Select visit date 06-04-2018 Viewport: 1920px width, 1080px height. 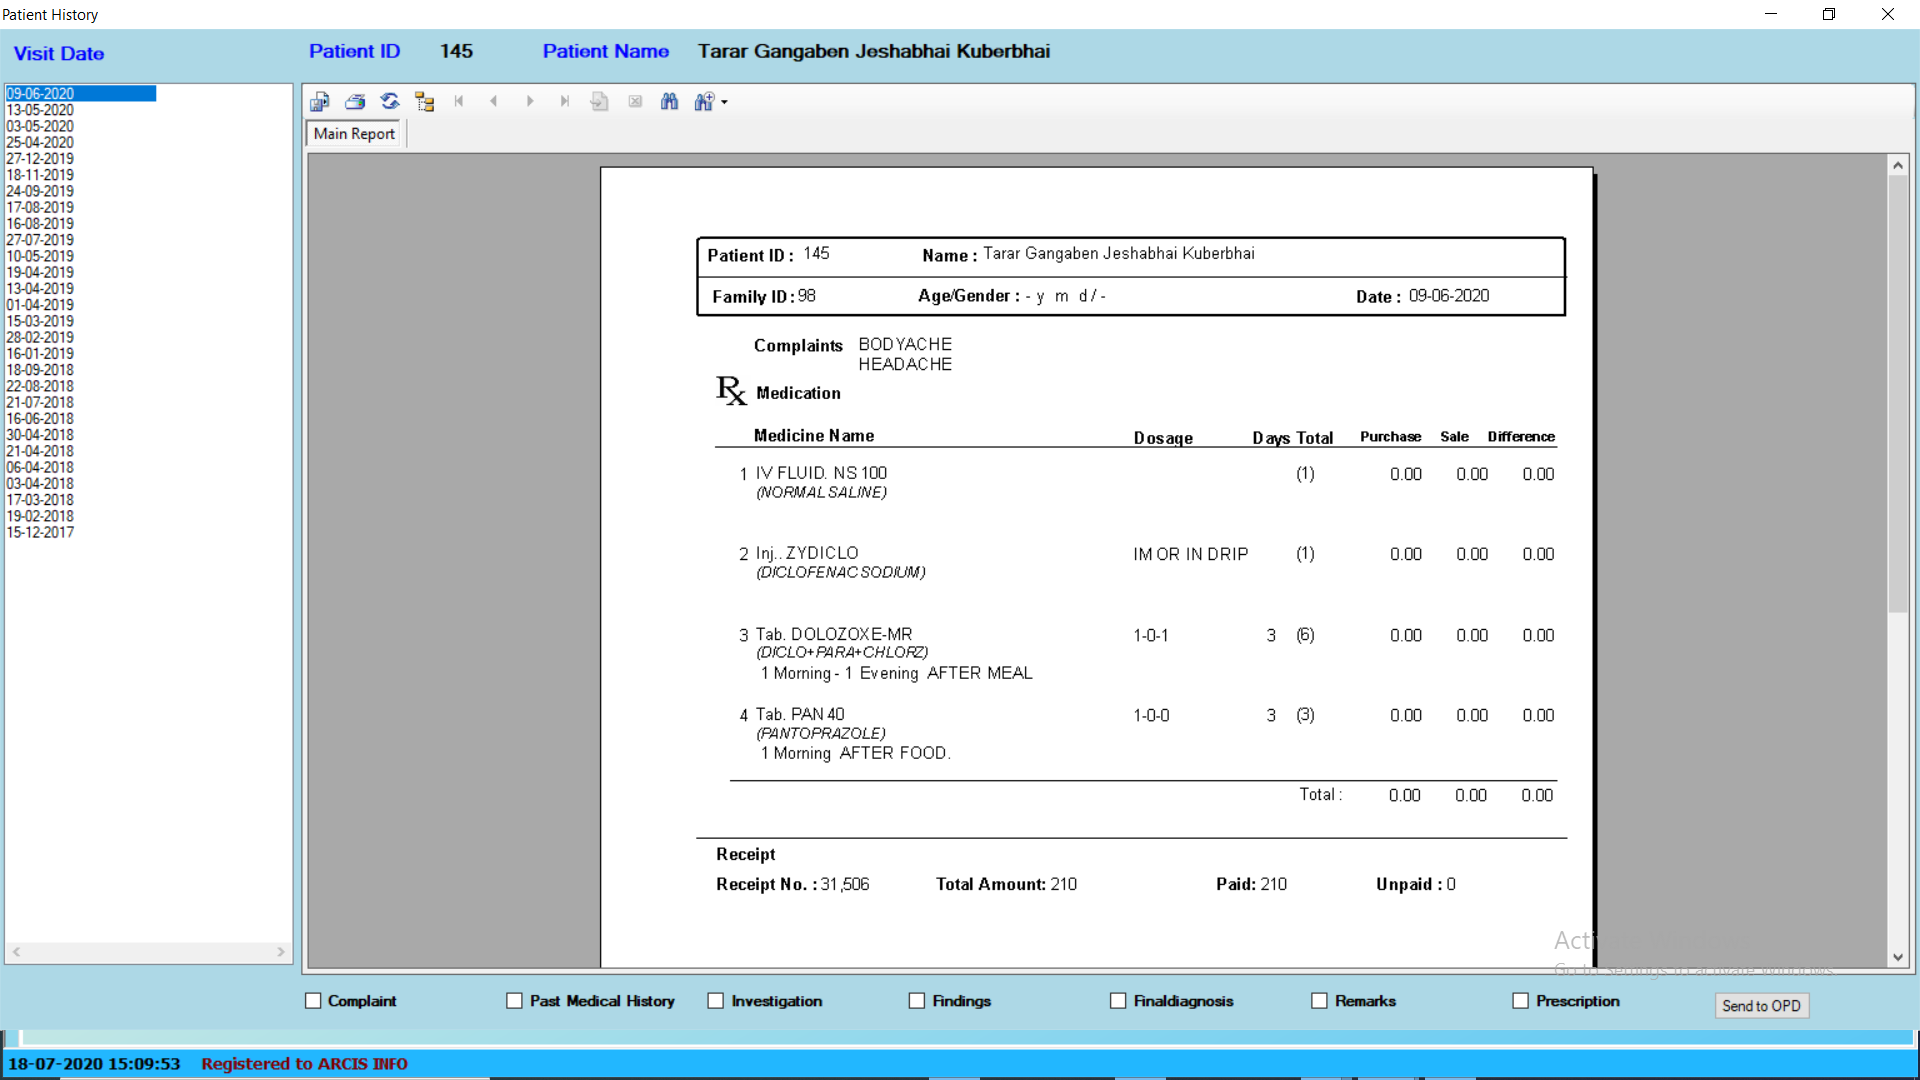[x=41, y=468]
